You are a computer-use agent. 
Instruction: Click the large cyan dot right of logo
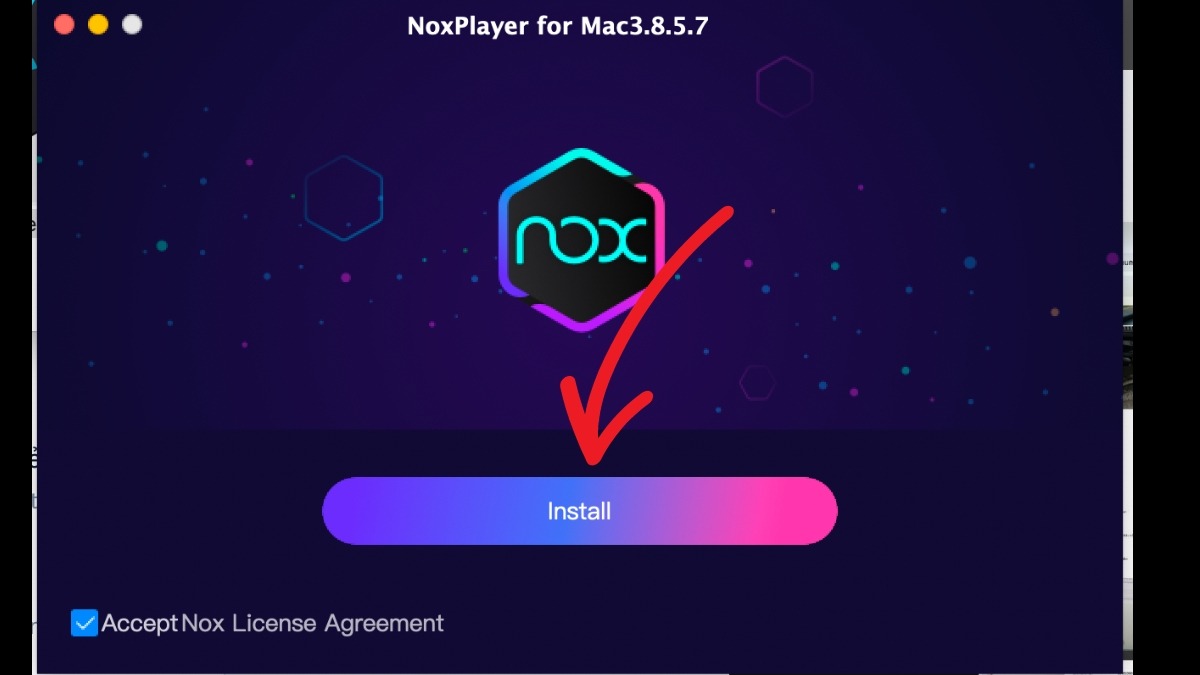coord(969,263)
